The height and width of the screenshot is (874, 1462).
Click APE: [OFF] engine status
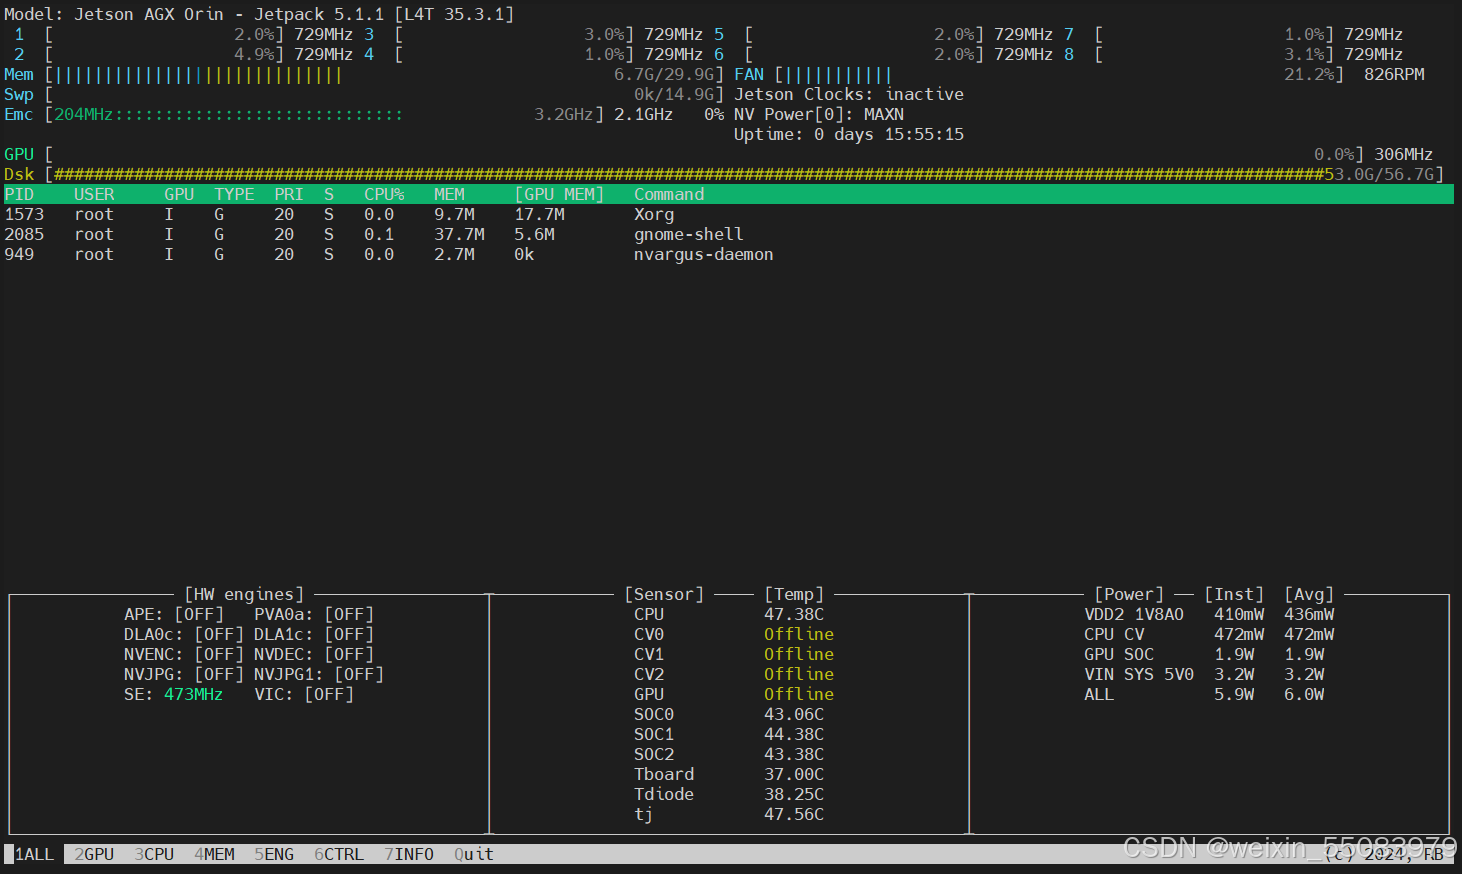point(174,614)
